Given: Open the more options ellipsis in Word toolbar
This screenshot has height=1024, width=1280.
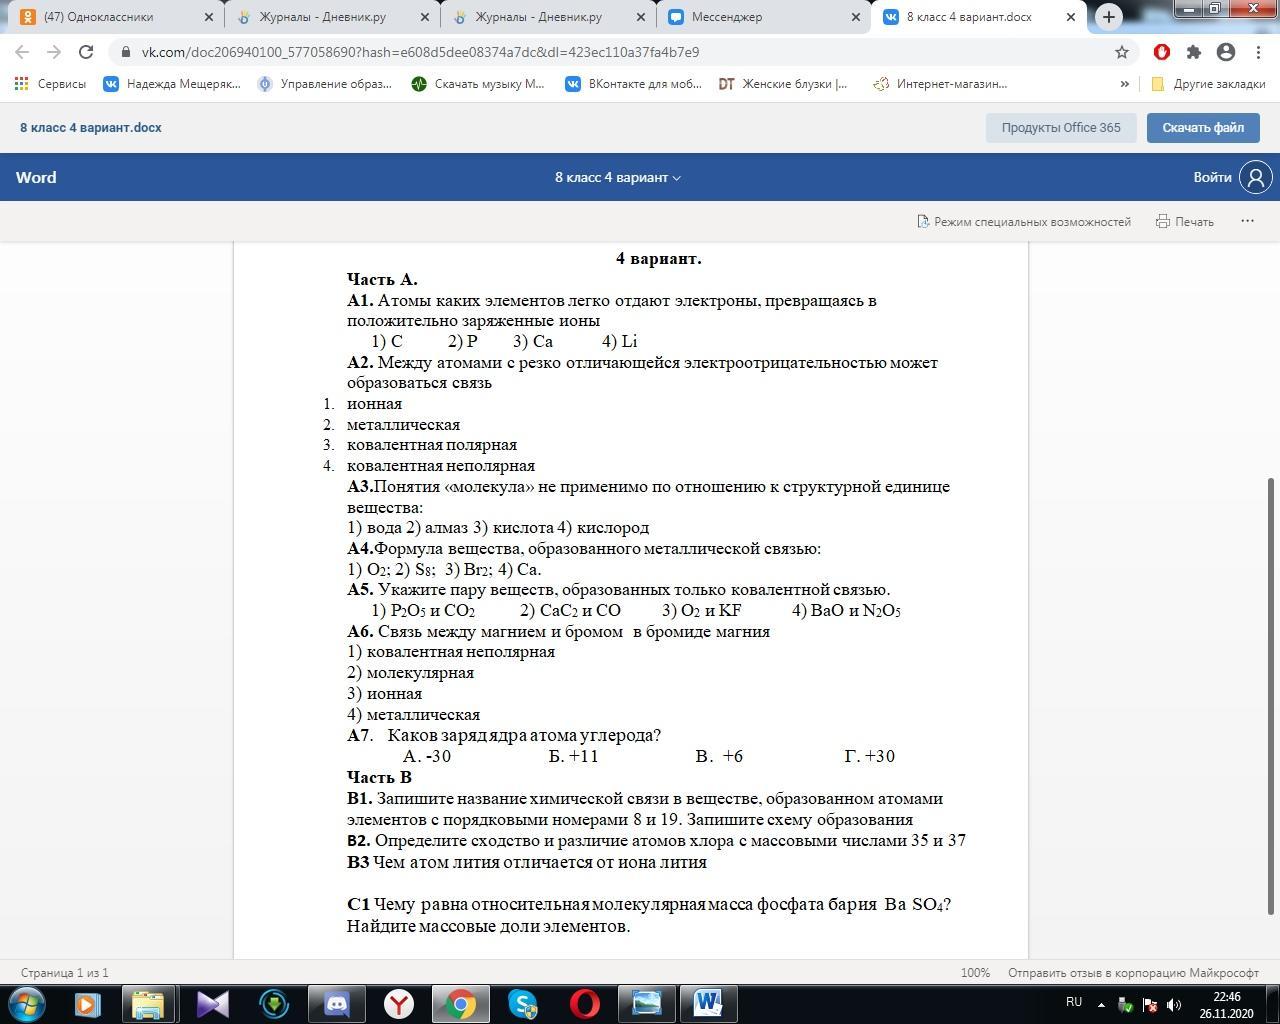Looking at the screenshot, I should pyautogui.click(x=1247, y=221).
